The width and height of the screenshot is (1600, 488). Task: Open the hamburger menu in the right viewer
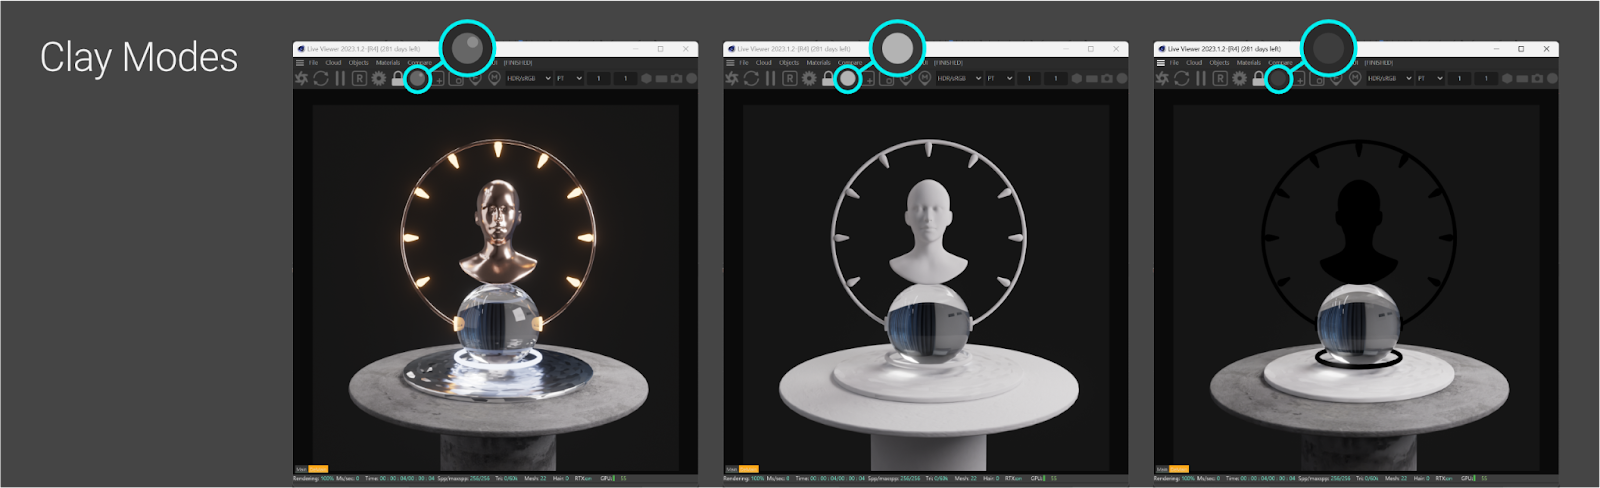click(1160, 63)
